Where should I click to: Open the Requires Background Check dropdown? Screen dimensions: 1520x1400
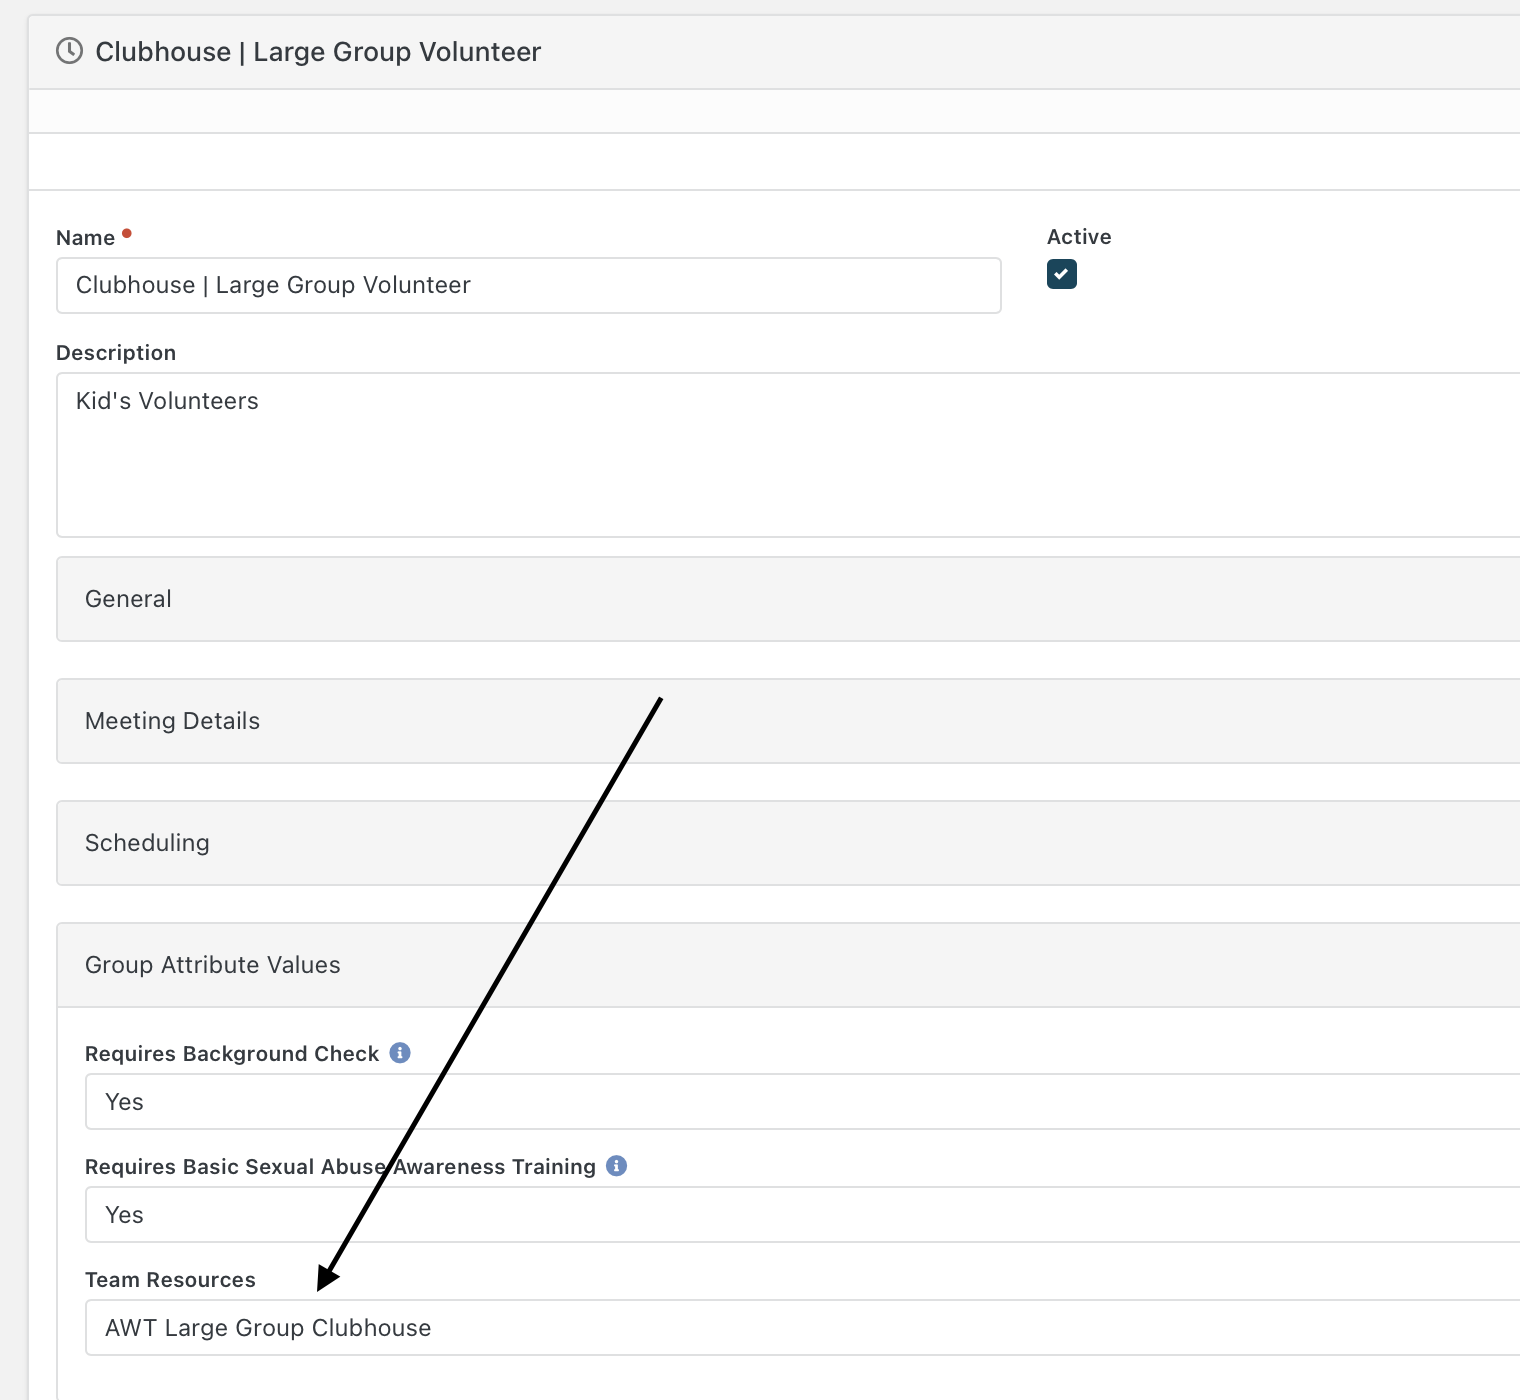[802, 1102]
